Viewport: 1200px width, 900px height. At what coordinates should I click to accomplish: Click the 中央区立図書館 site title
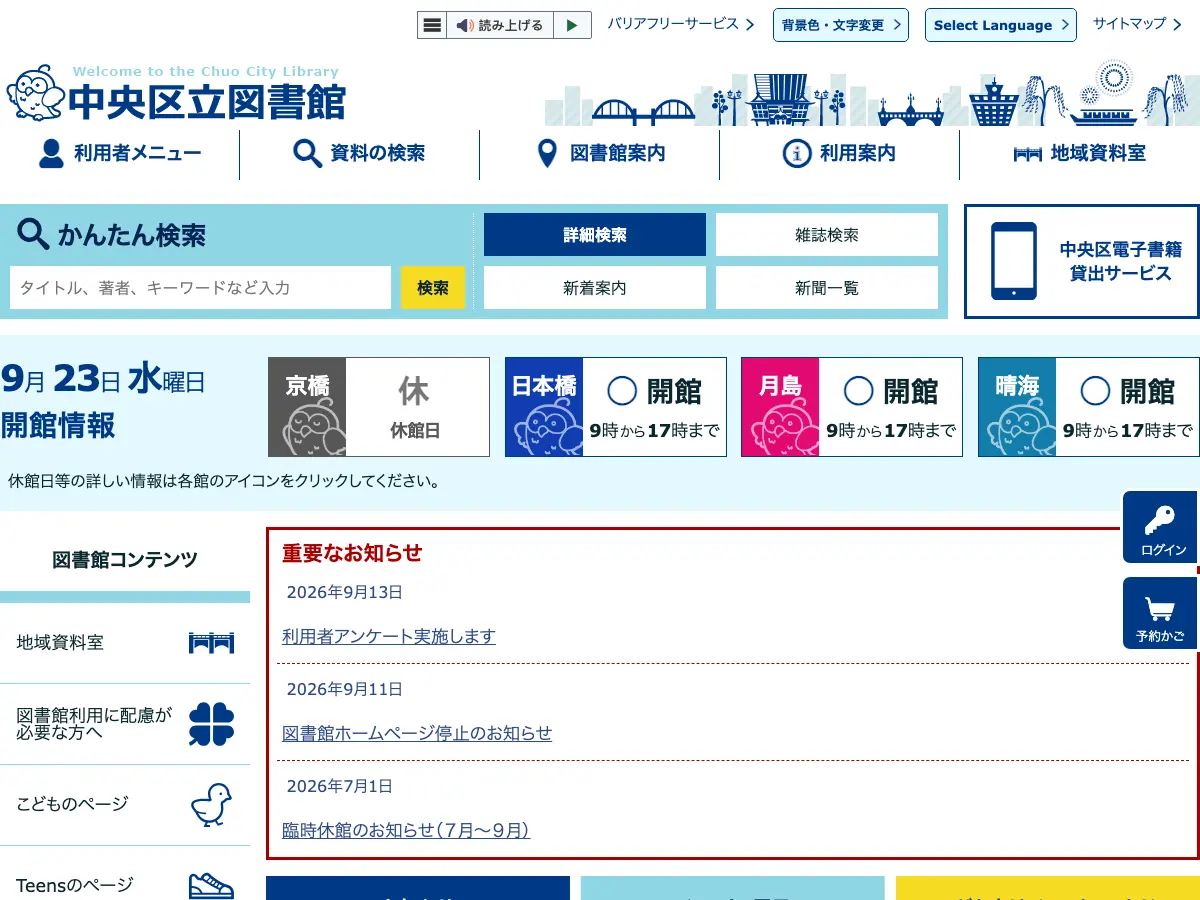click(x=207, y=102)
